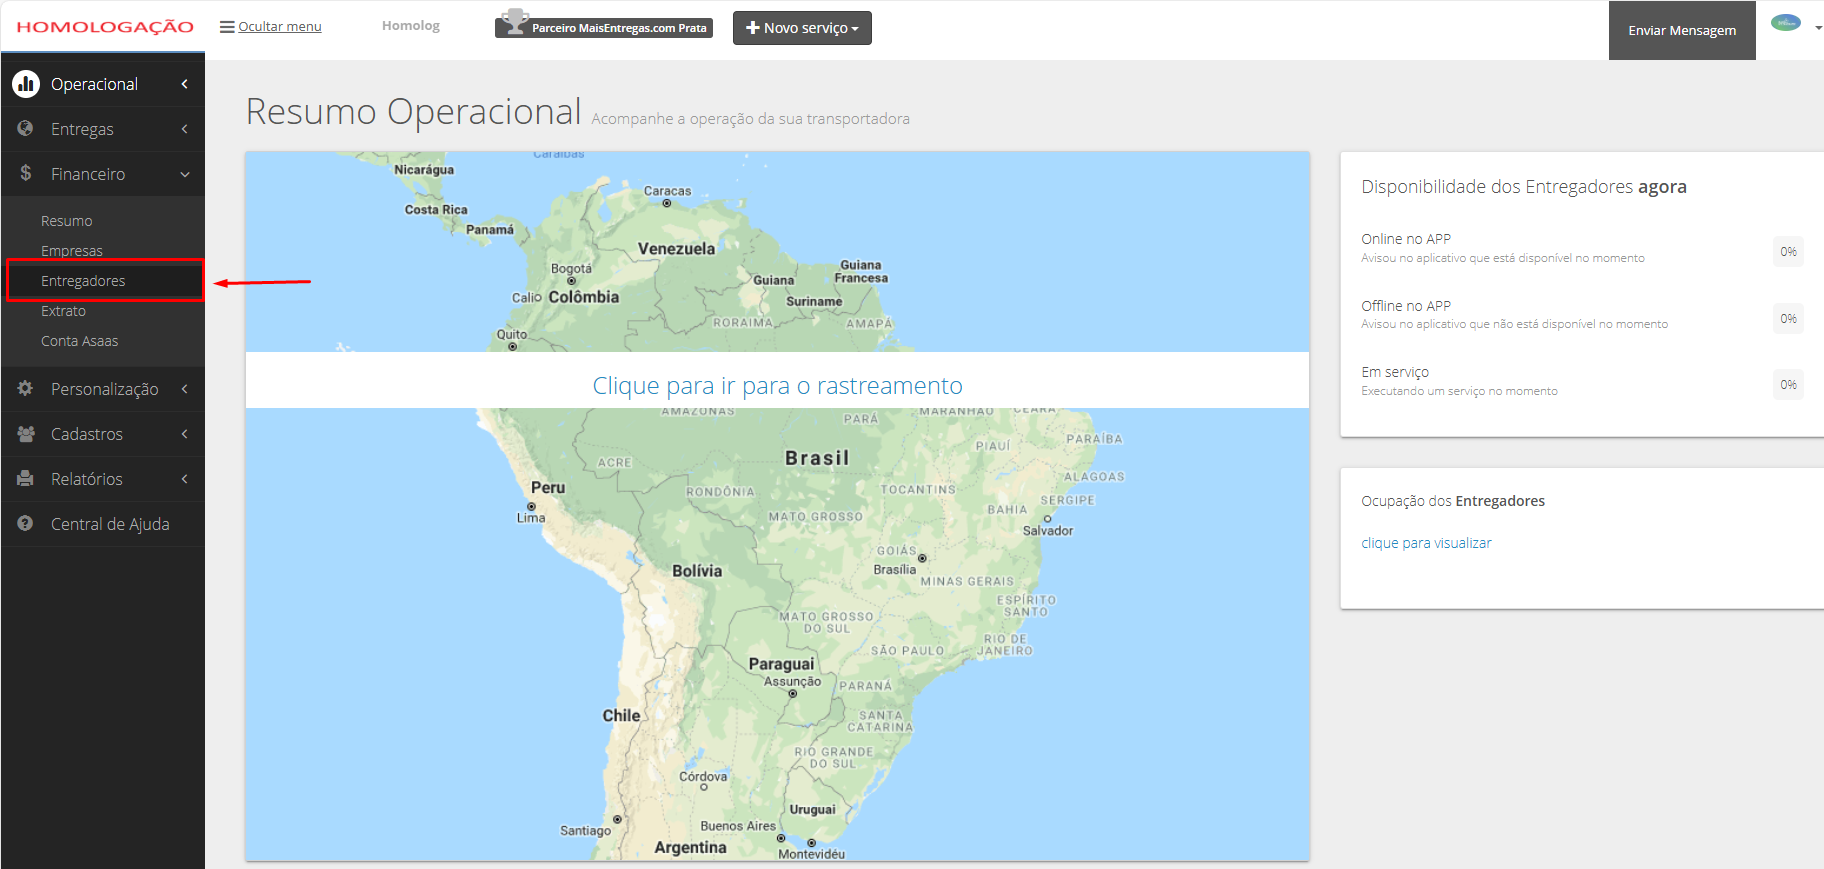Open the user account dropdown caret
The height and width of the screenshot is (869, 1824).
pos(1818,28)
